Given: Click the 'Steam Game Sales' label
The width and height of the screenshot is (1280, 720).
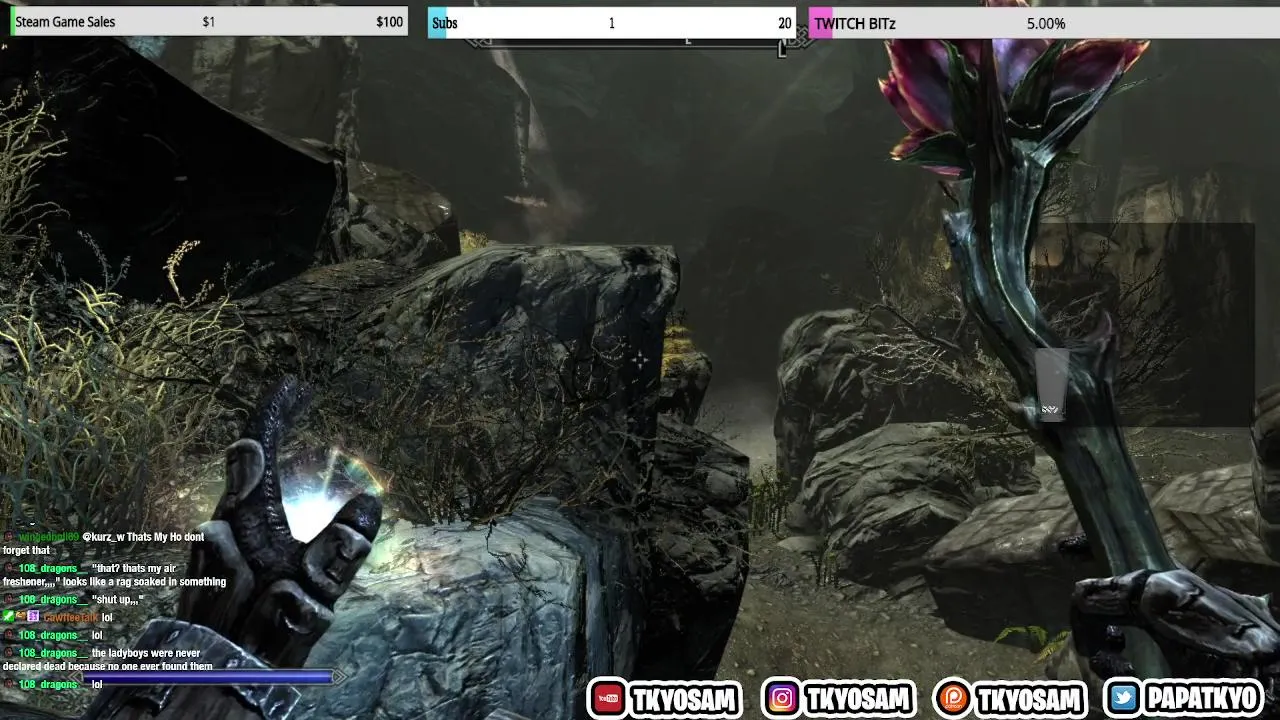Looking at the screenshot, I should click(x=65, y=22).
